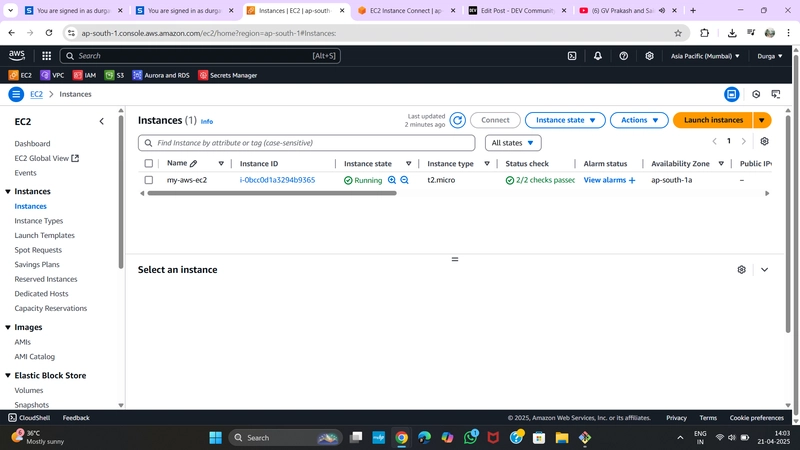Click the zoom-out icon beside Running state
Screen dimensions: 800x450
pyautogui.click(x=405, y=180)
